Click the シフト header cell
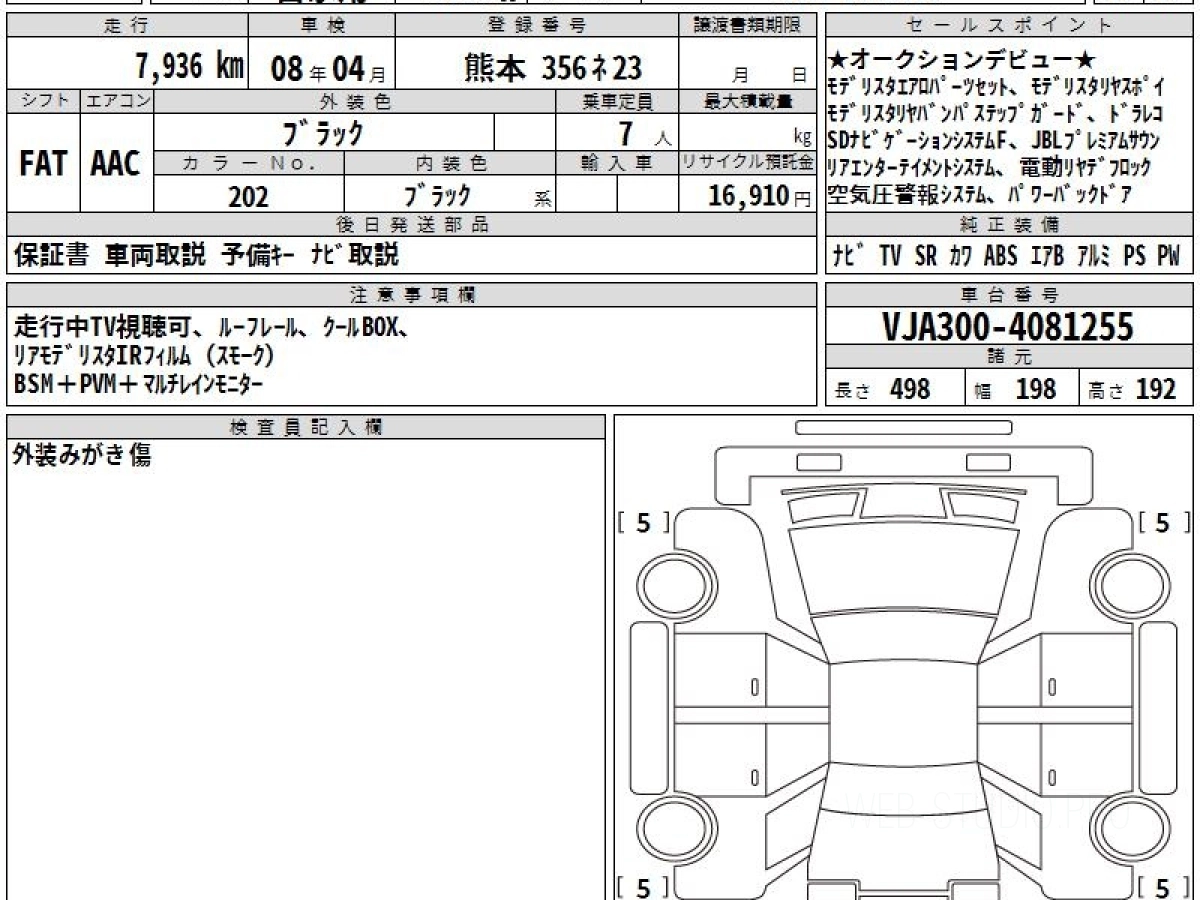Viewport: 1200px width, 900px height. click(43, 101)
